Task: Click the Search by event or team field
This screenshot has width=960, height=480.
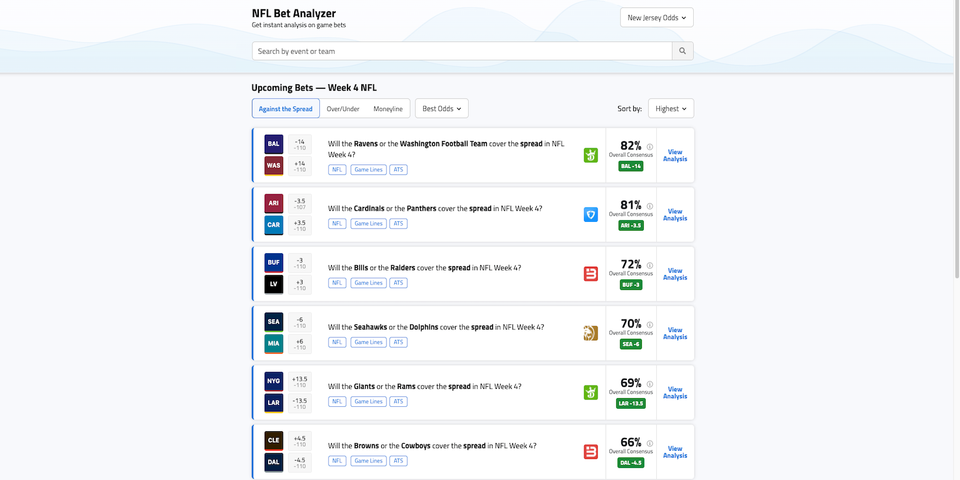Action: click(x=462, y=51)
